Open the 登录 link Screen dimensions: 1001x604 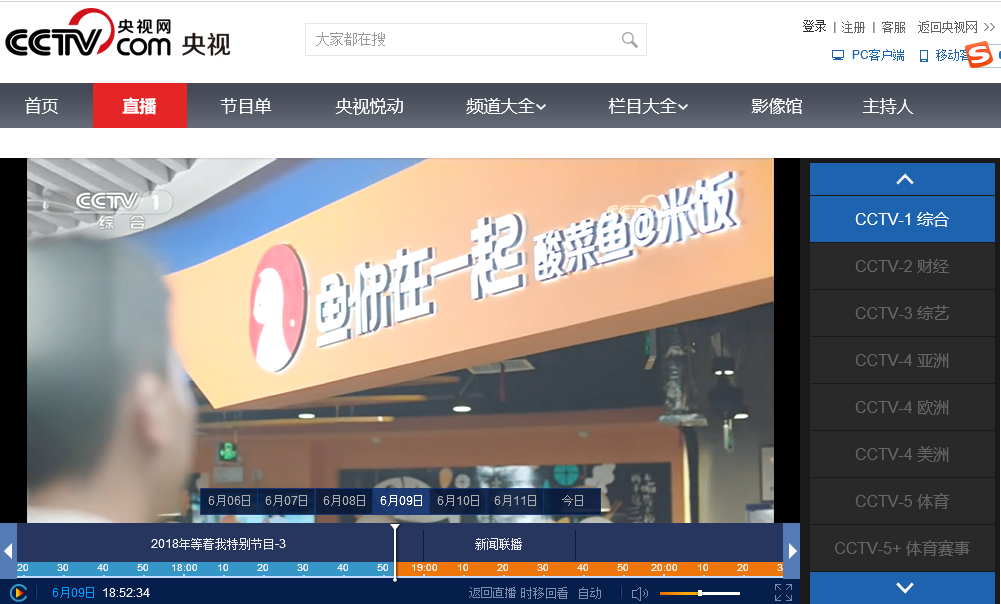[814, 27]
